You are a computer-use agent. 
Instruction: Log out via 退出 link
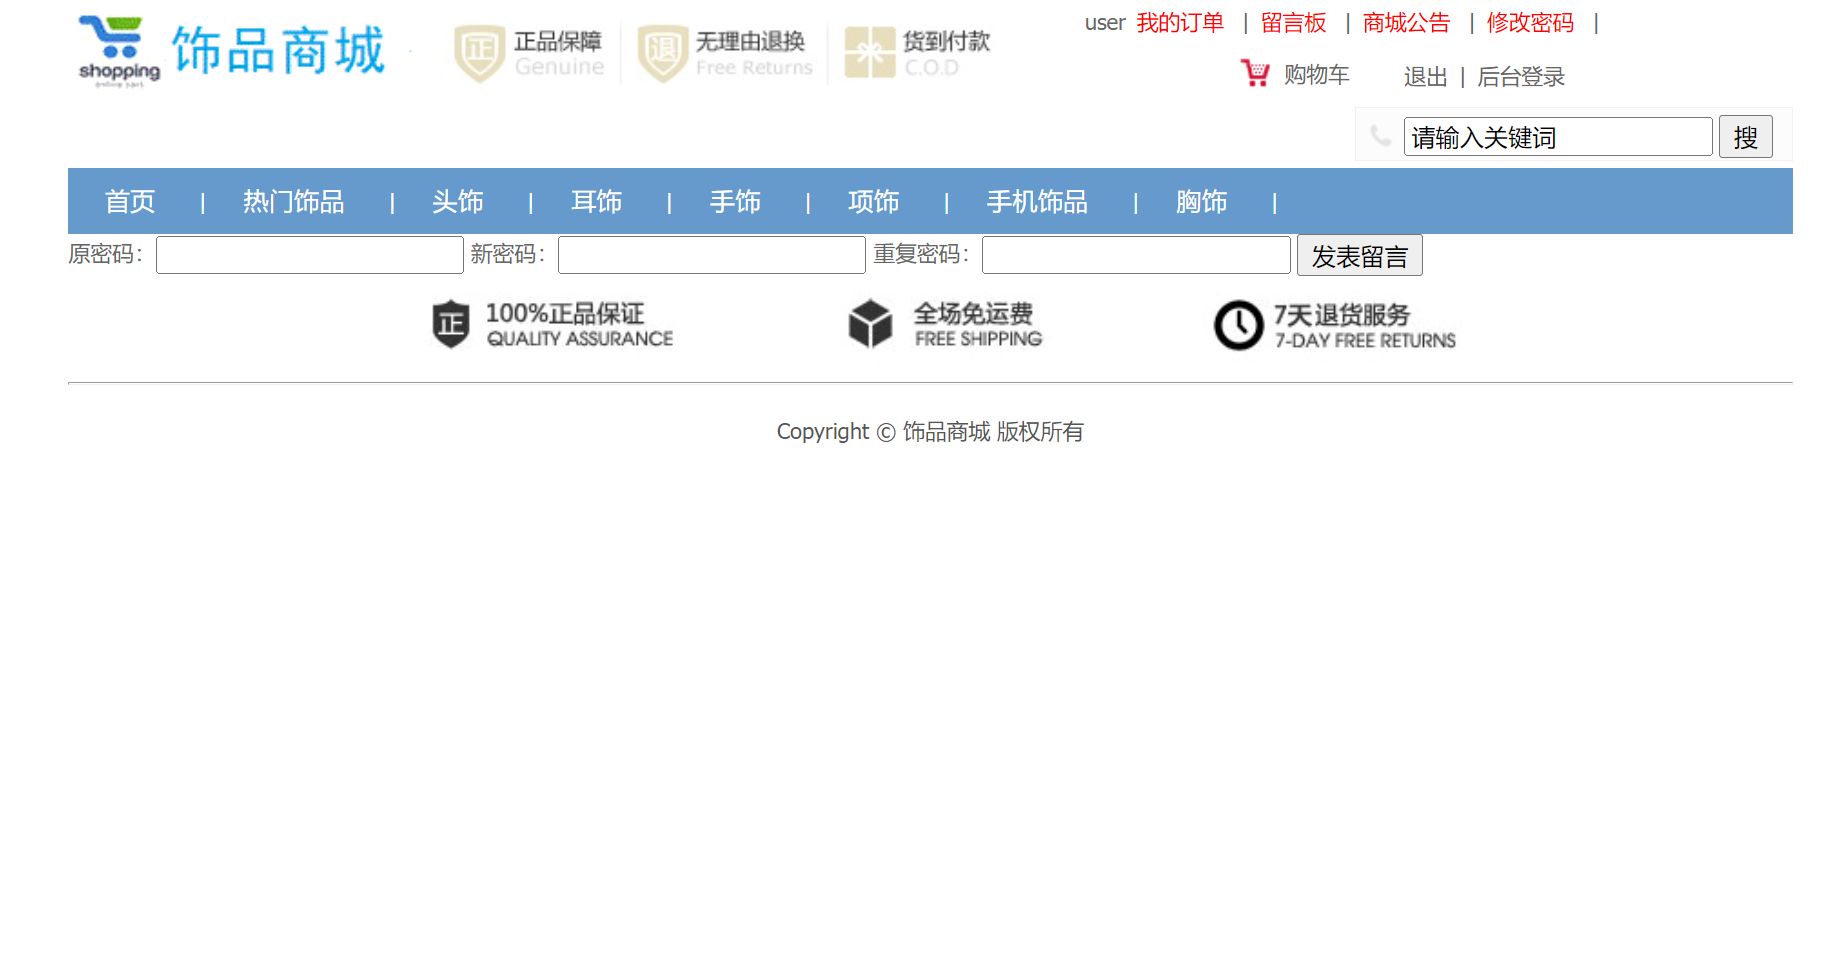coord(1425,77)
